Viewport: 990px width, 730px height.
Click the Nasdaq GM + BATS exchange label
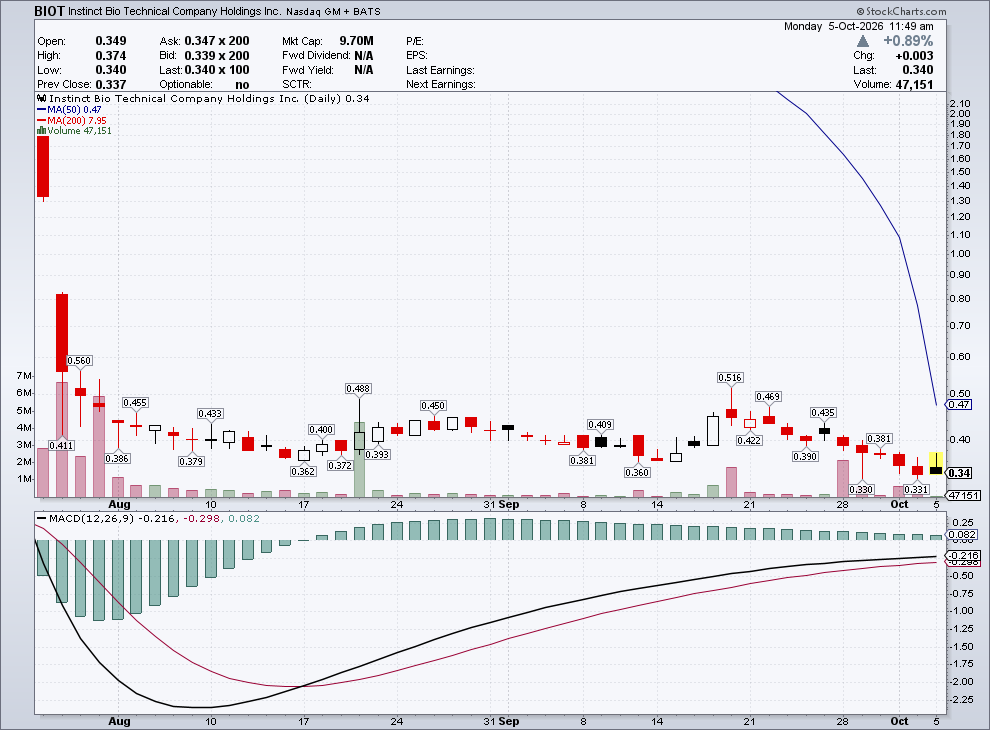pos(333,12)
